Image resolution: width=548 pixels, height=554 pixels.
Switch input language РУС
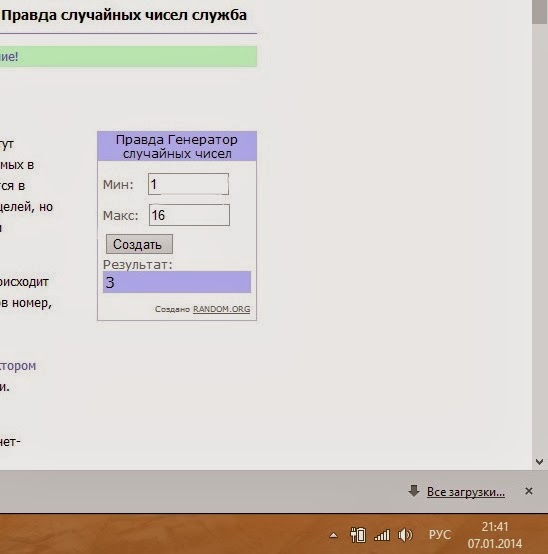coord(440,535)
